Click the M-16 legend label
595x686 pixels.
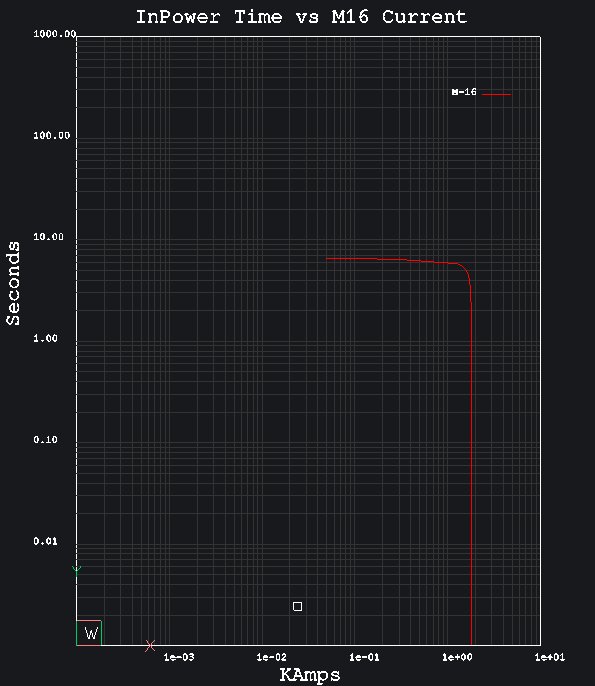point(464,92)
